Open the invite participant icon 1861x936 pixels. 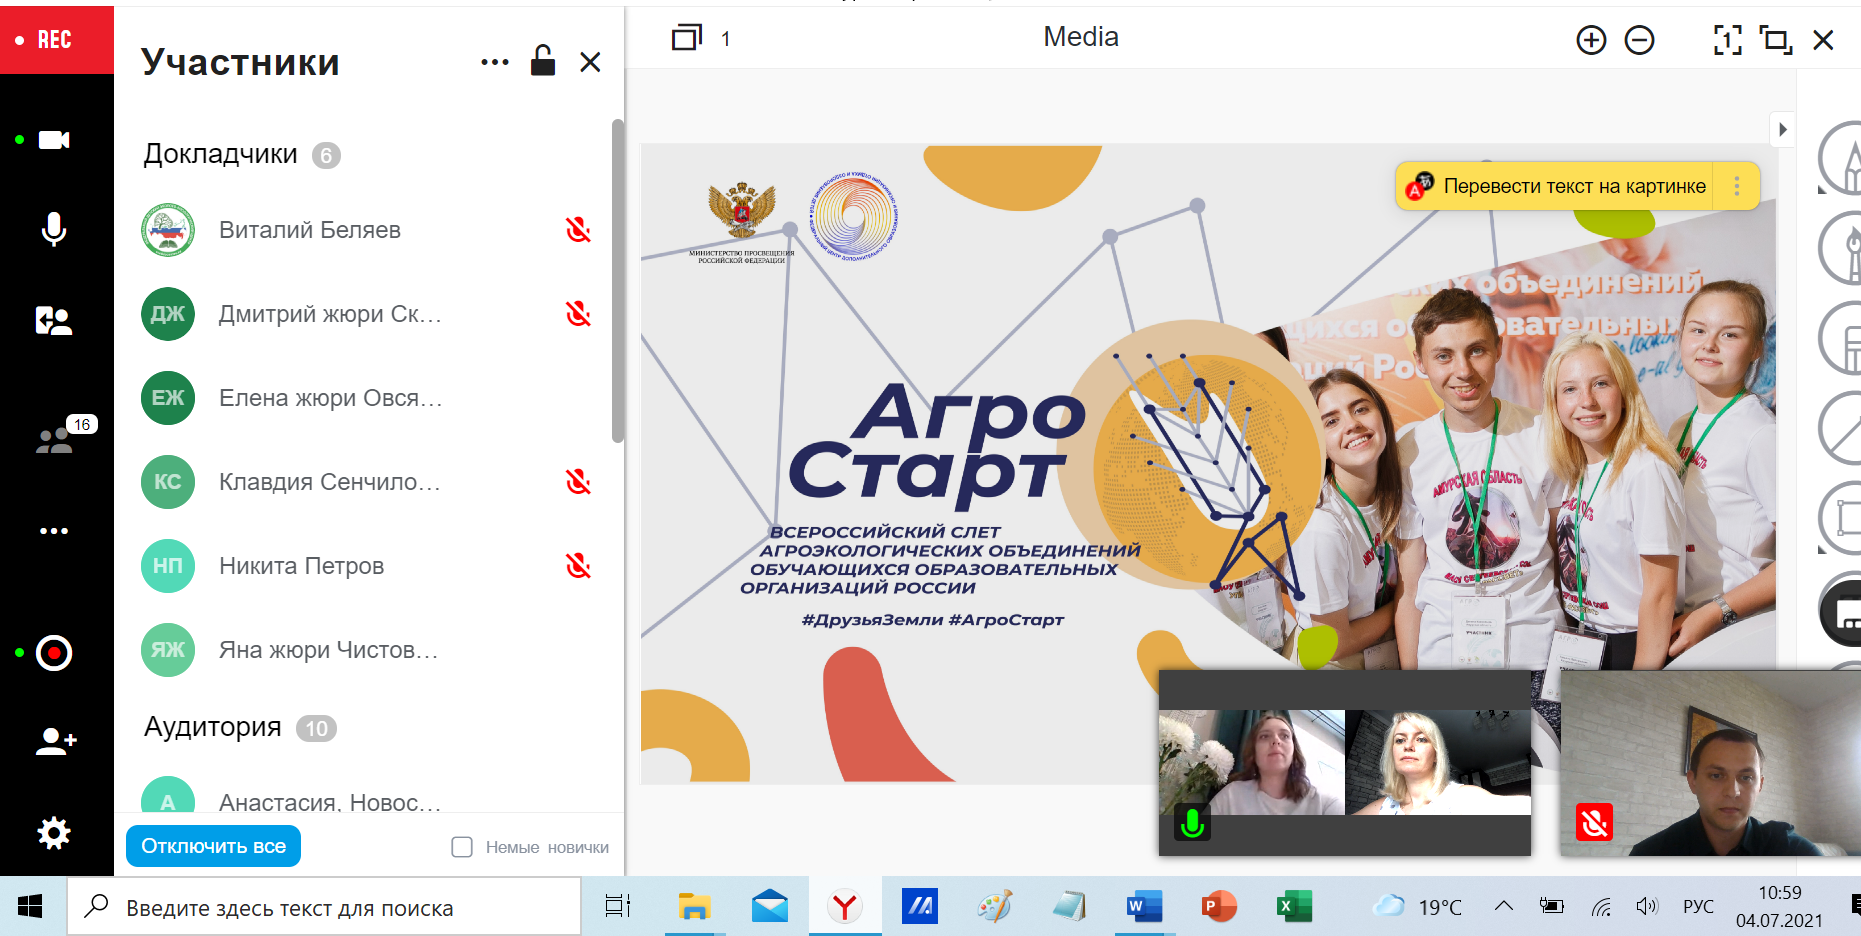(x=55, y=741)
